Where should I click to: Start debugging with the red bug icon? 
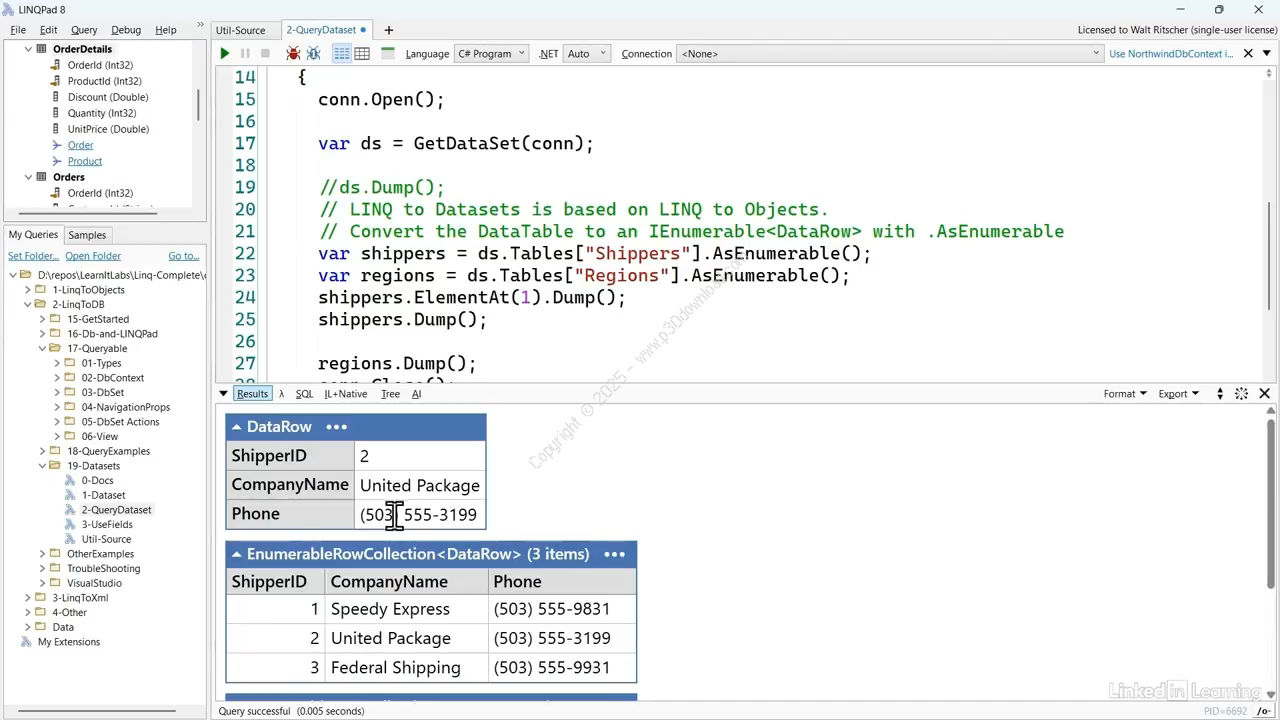[293, 54]
